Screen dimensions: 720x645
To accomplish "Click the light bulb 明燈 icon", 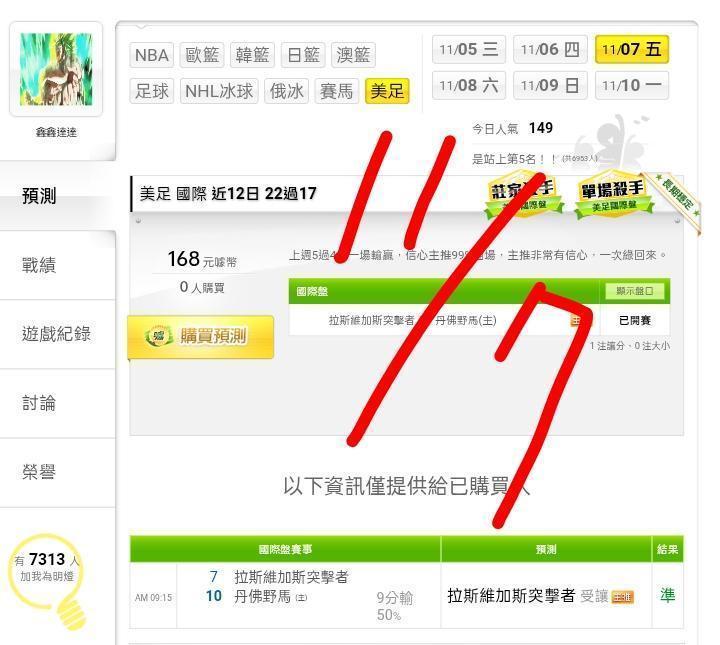I will point(47,581).
